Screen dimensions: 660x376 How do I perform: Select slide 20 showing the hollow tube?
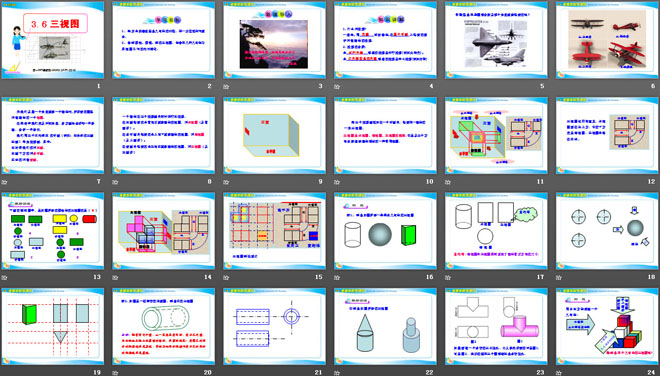tap(164, 326)
